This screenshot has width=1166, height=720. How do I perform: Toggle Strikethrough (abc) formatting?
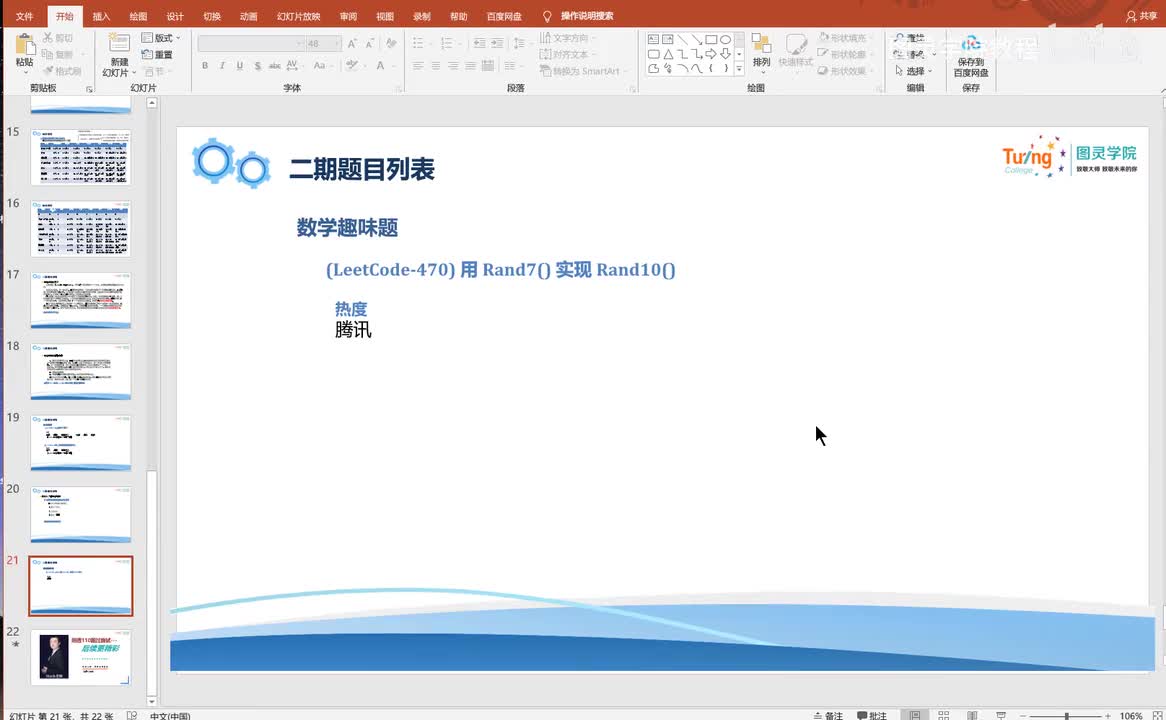[274, 65]
